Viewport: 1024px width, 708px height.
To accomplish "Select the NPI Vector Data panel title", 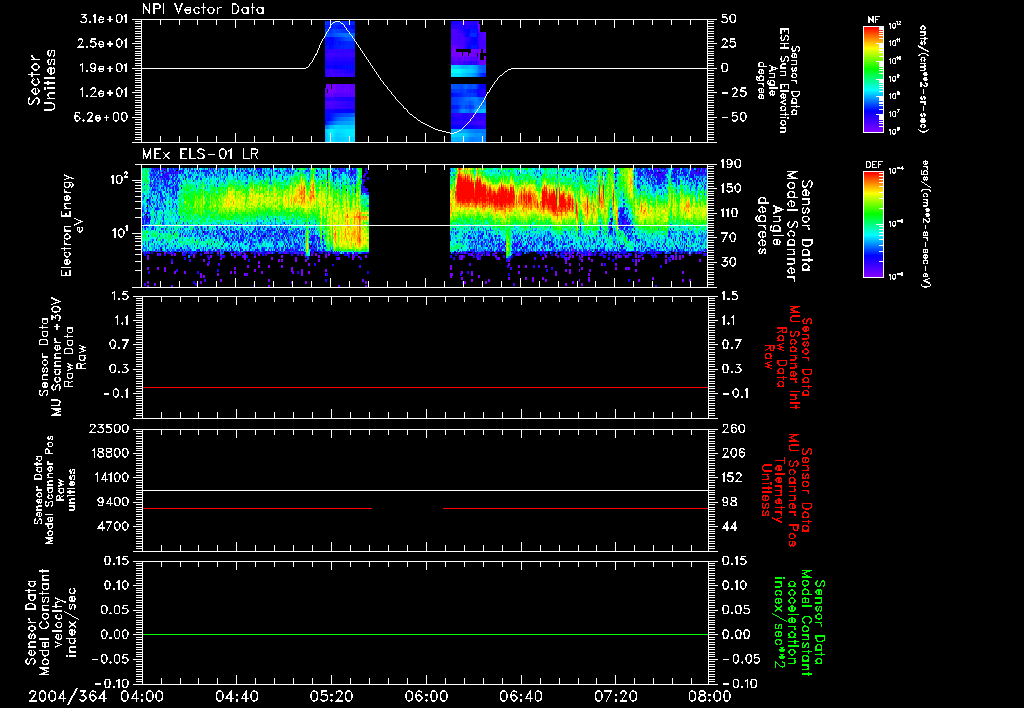I will click(203, 9).
